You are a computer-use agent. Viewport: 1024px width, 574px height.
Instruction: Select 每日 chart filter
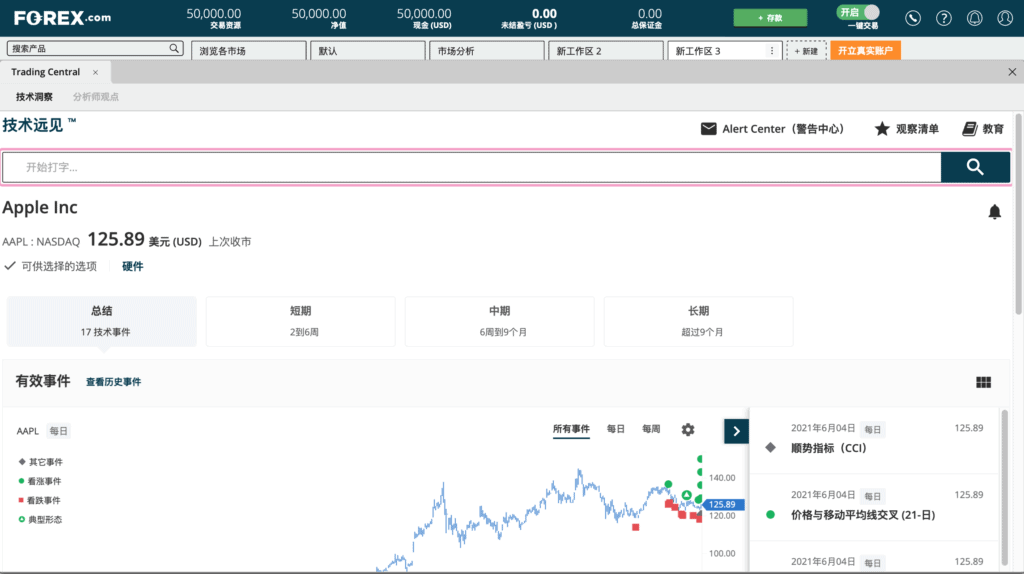point(616,429)
